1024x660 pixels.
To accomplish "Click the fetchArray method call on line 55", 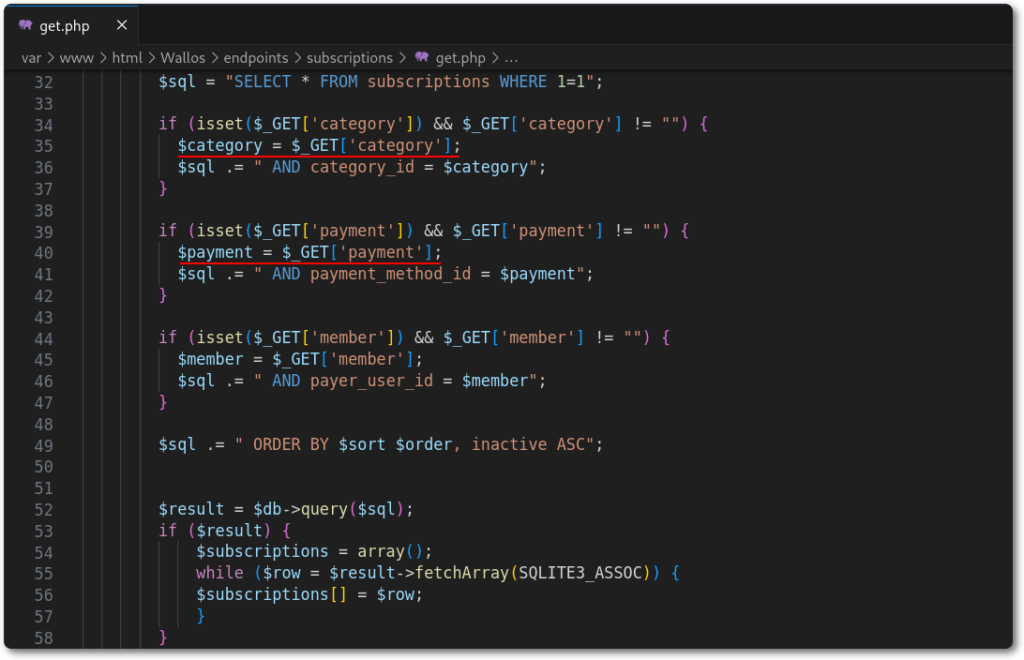I will 462,573.
